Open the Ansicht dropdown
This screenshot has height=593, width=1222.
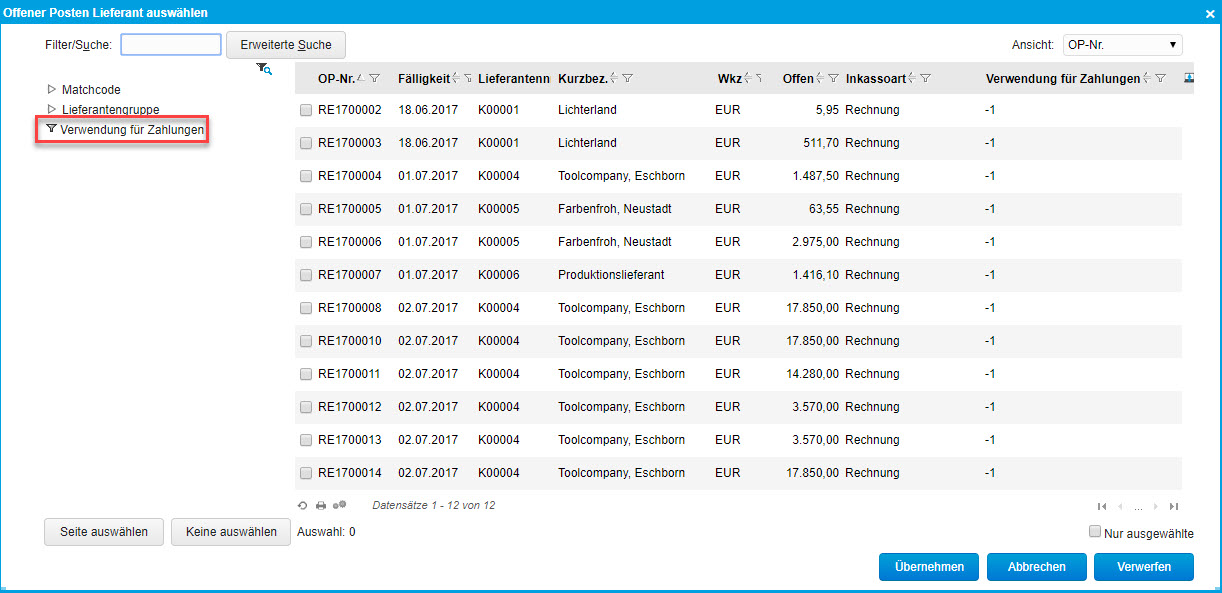[x=1122, y=45]
